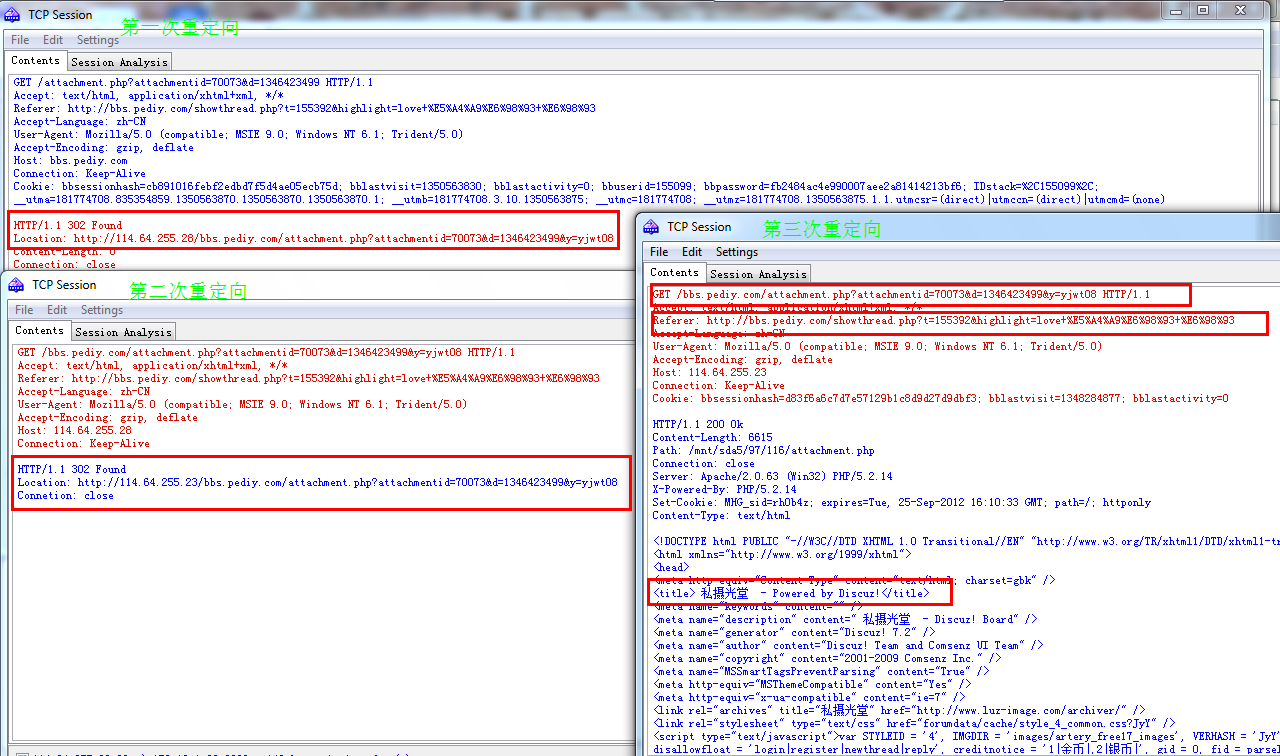
Task: Open the Settings menu in the top TCP Session window
Action: pyautogui.click(x=98, y=40)
